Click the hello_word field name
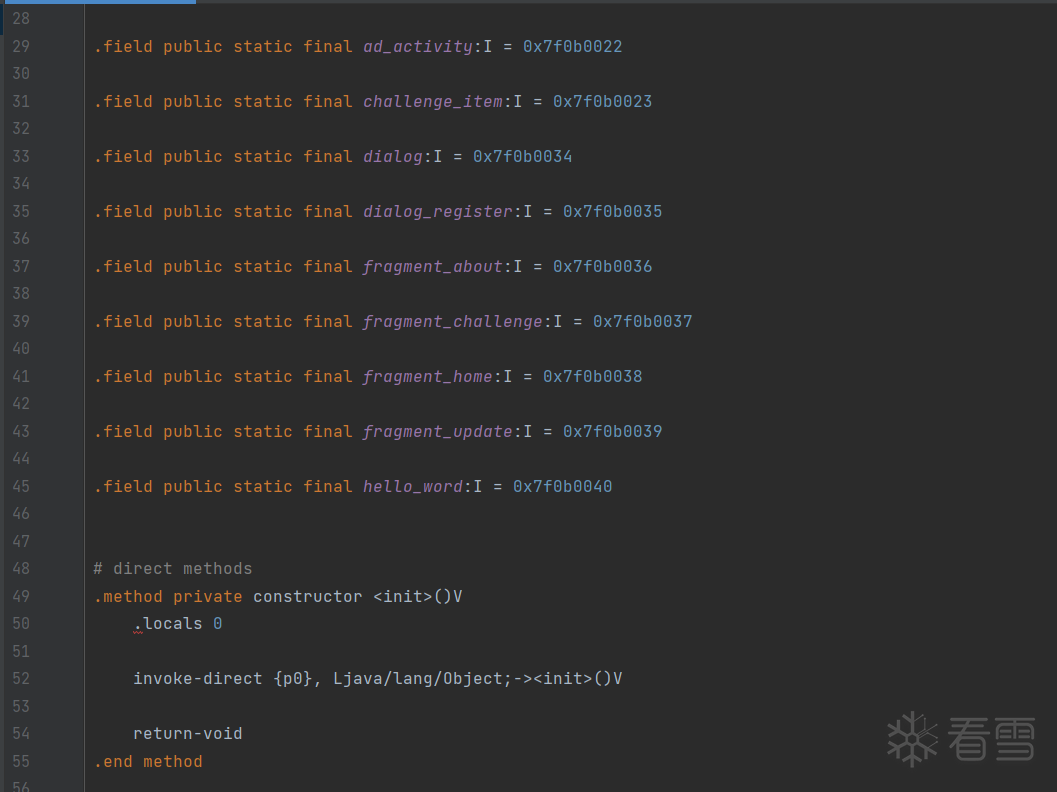 pos(412,487)
